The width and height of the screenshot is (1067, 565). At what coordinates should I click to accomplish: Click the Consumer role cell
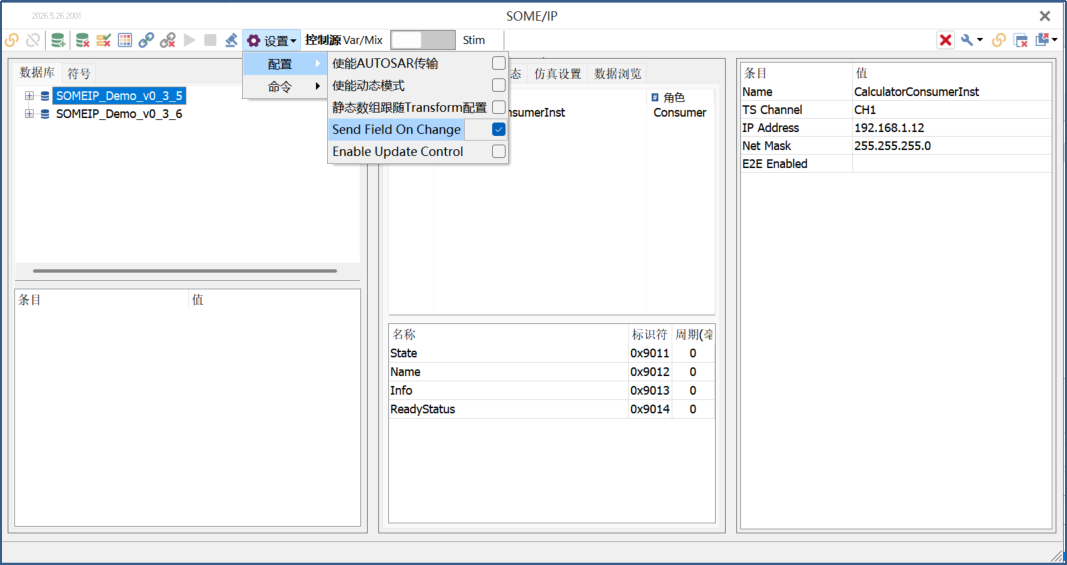[680, 113]
